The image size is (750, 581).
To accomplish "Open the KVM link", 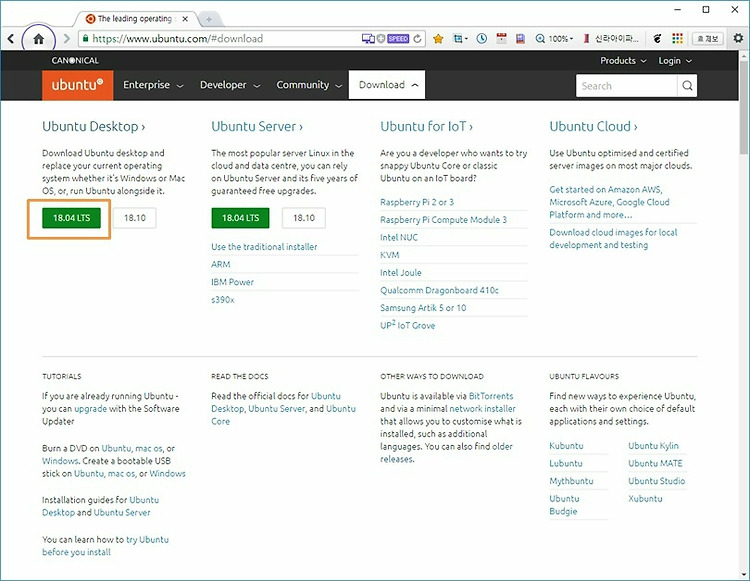I will click(389, 255).
